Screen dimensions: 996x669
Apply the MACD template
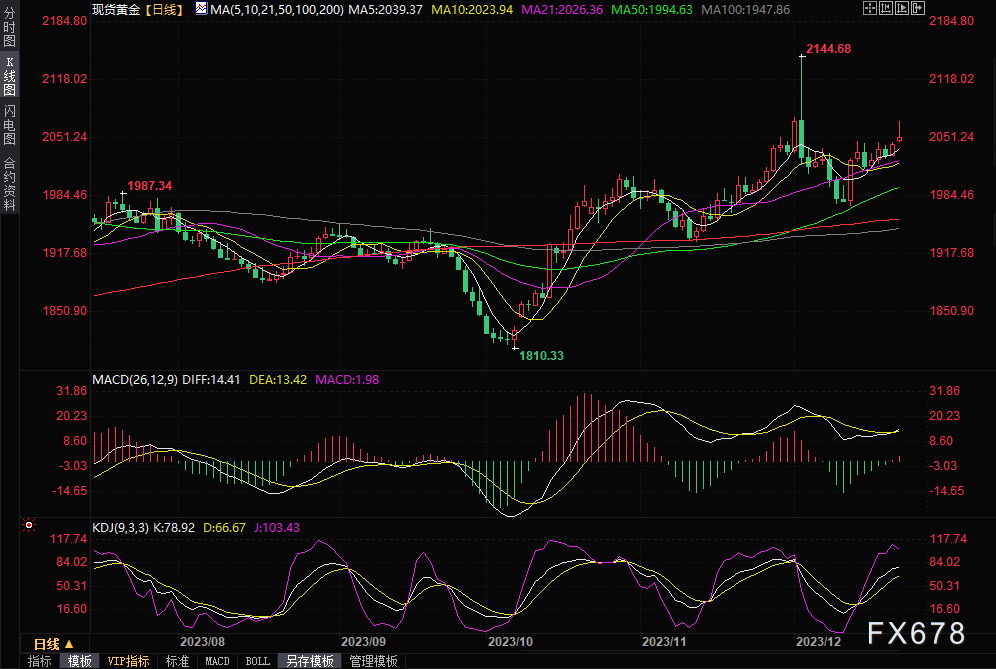[x=217, y=661]
